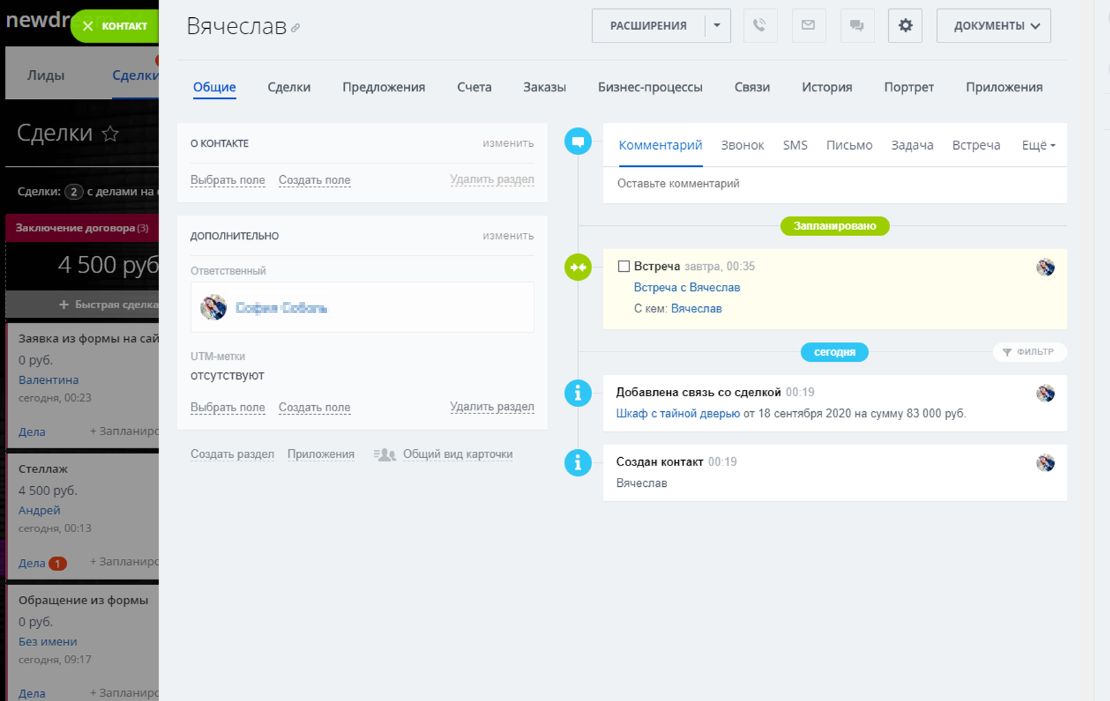
Task: Click Создать раздел link
Action: [232, 454]
